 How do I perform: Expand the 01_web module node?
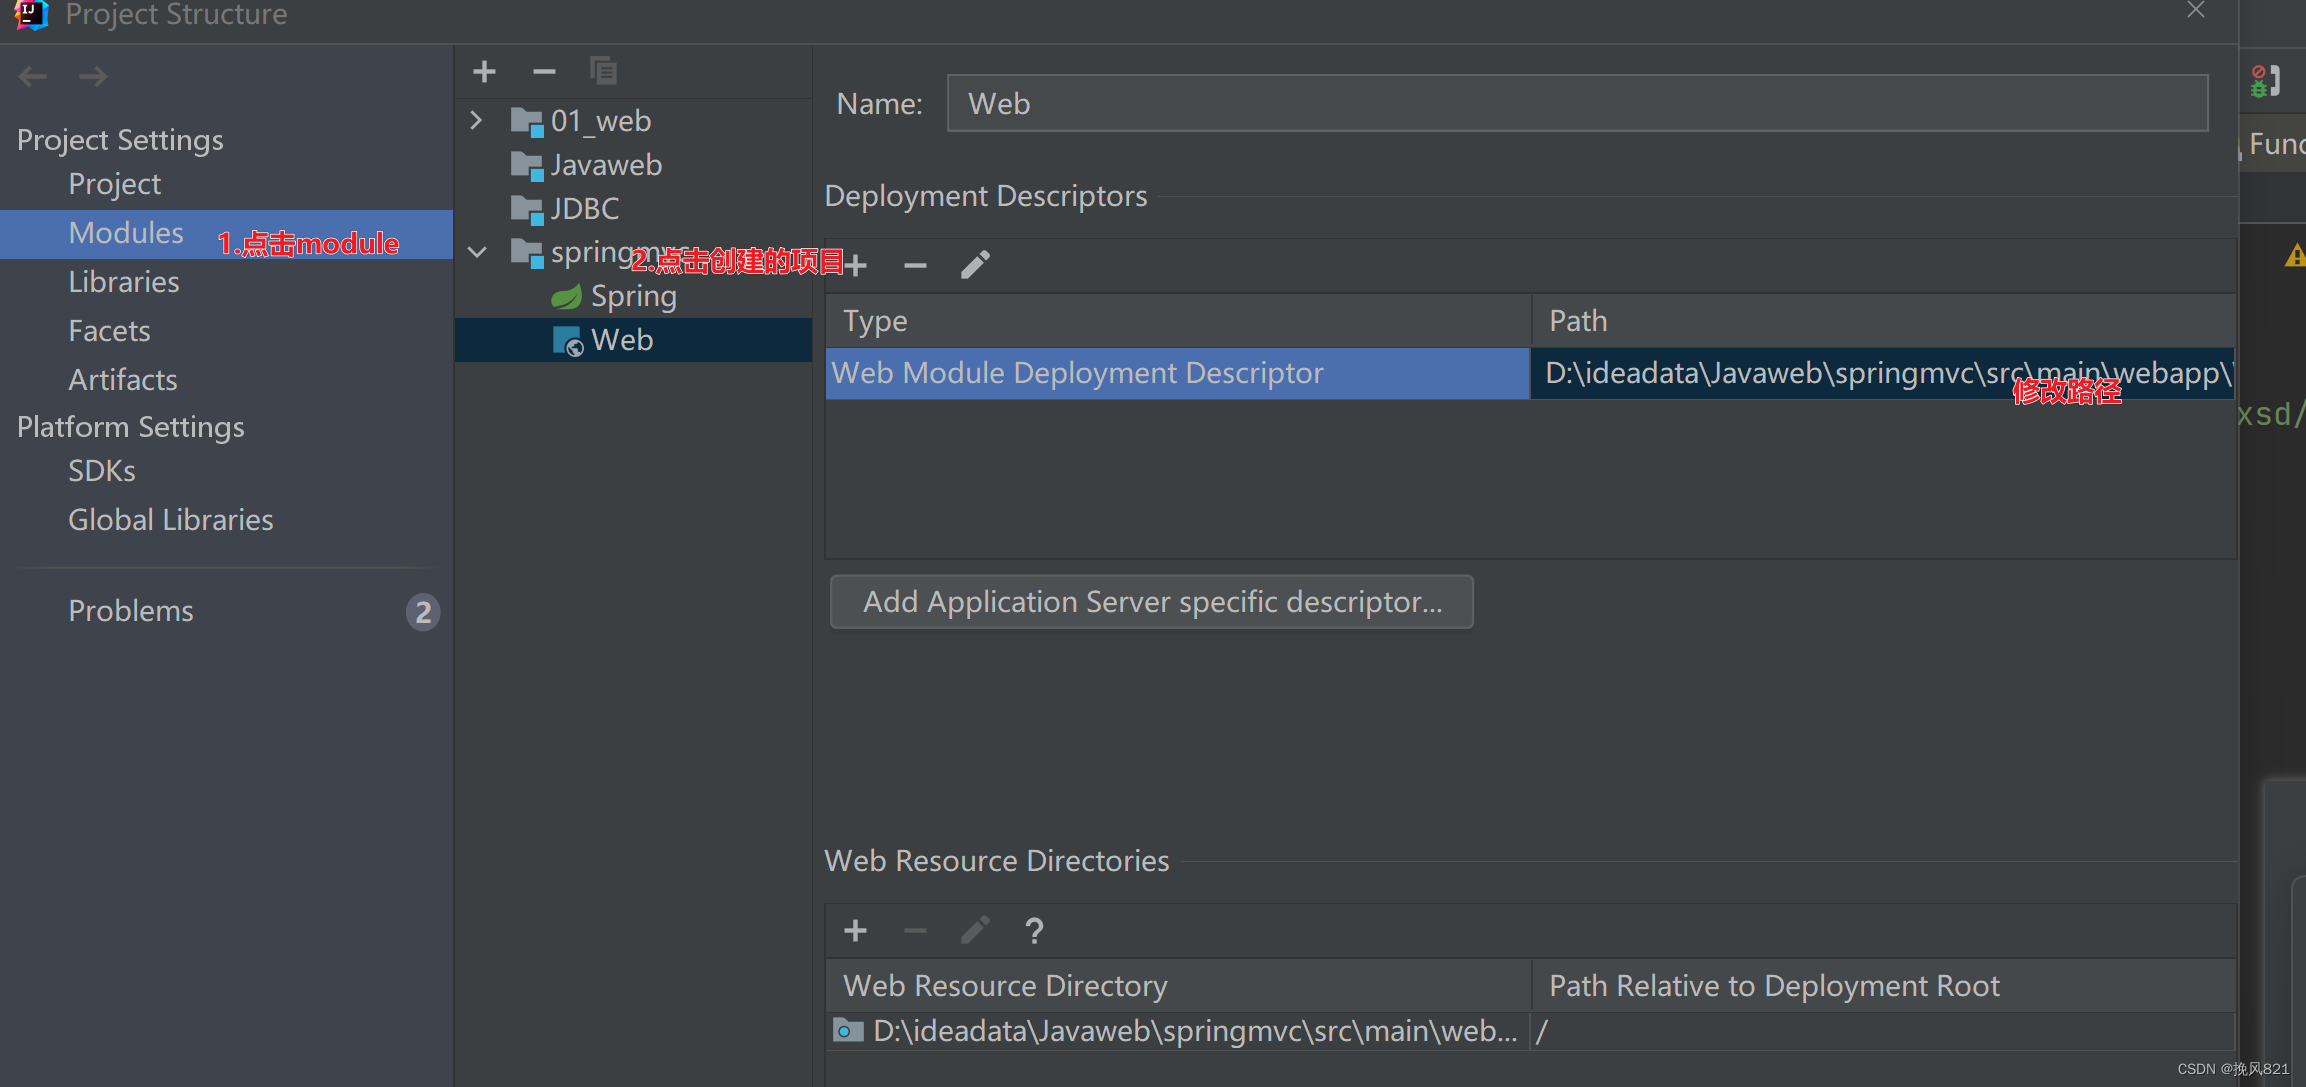pyautogui.click(x=477, y=121)
